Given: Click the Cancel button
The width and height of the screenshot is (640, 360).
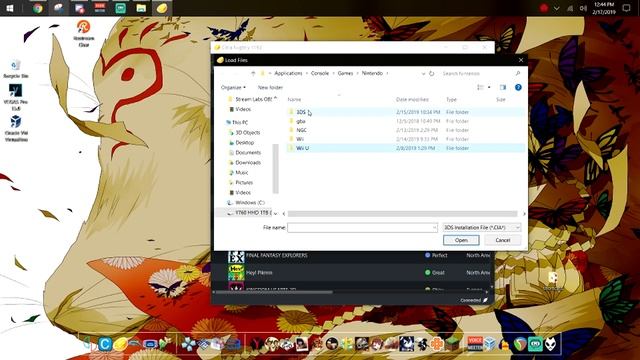Looking at the screenshot, I should click(x=503, y=240).
